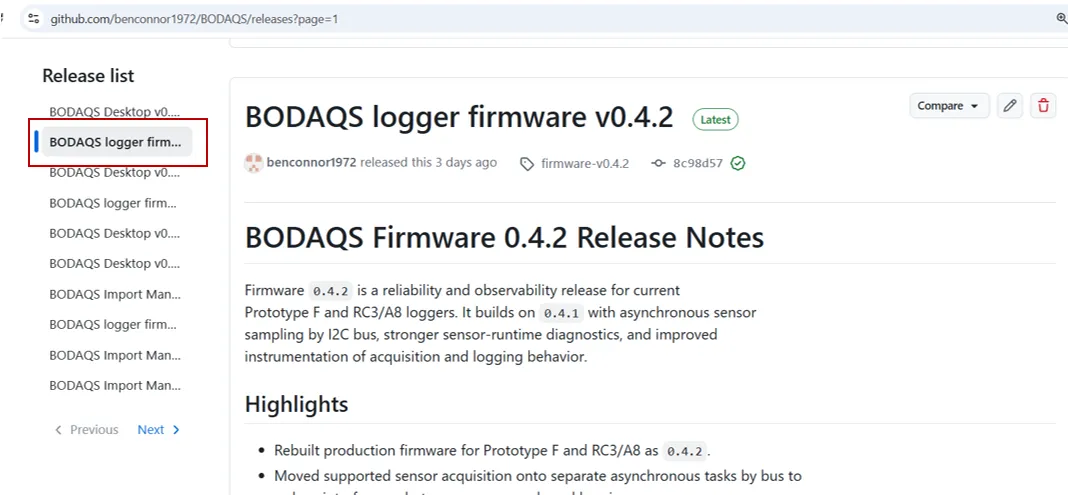This screenshot has height=495, width=1068.
Task: Select the highlighted BODAQS logger firmware item
Action: (116, 142)
